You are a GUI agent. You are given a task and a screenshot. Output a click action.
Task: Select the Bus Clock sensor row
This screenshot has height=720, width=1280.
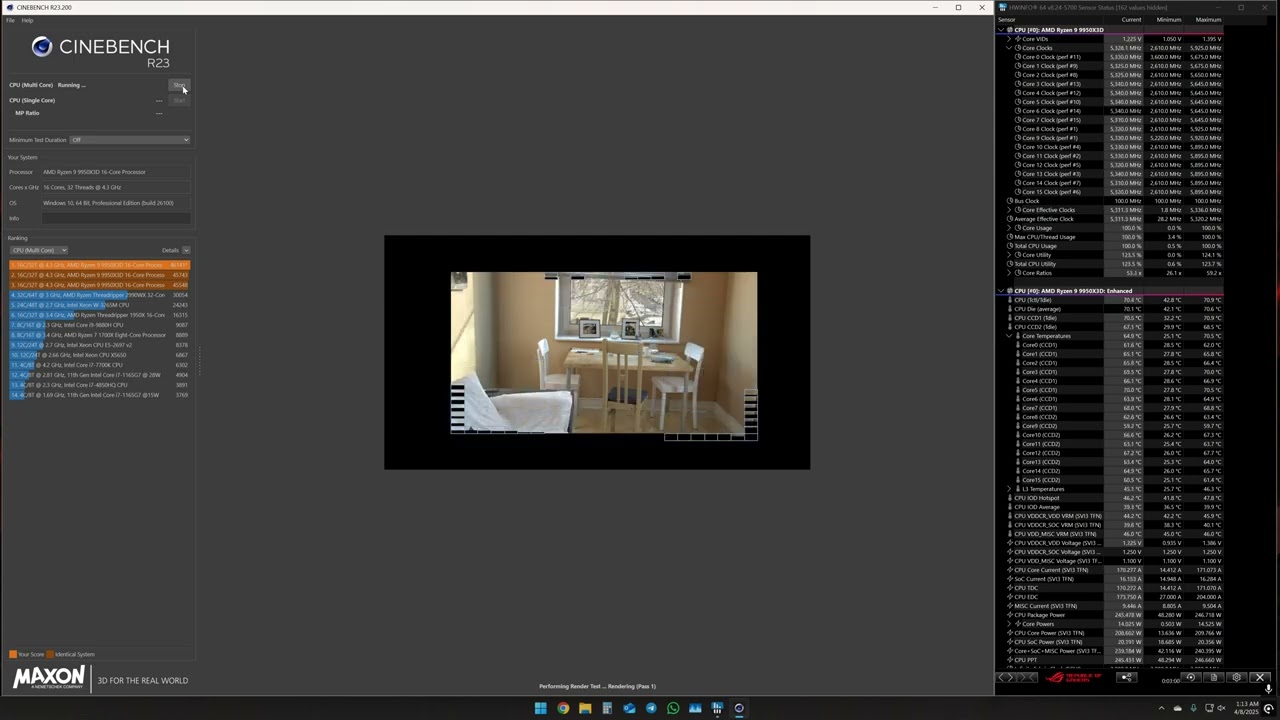click(1115, 201)
